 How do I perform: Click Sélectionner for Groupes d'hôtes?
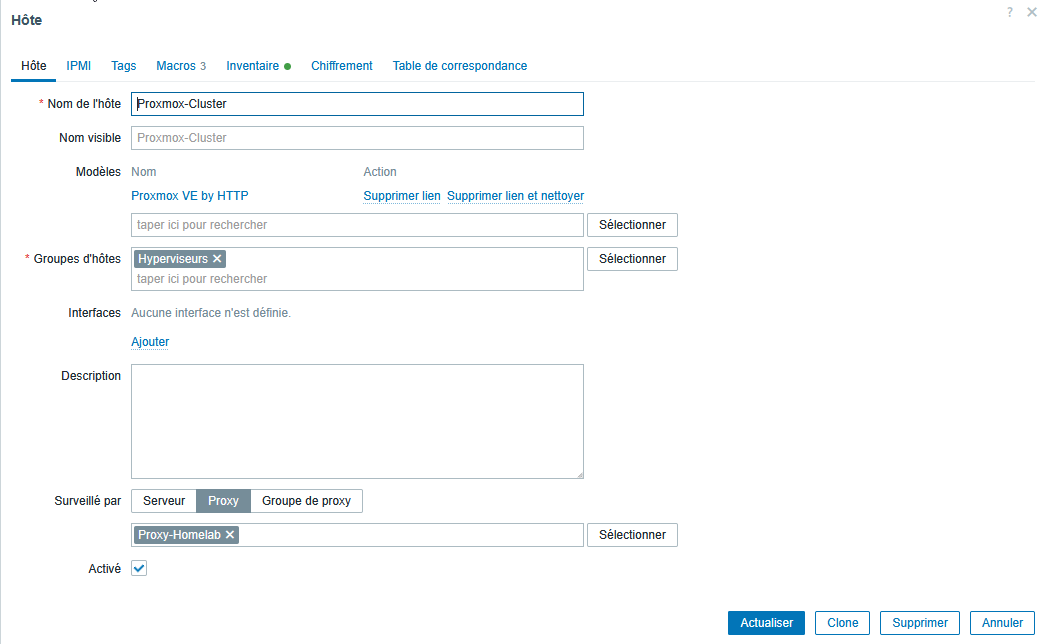[x=632, y=258]
